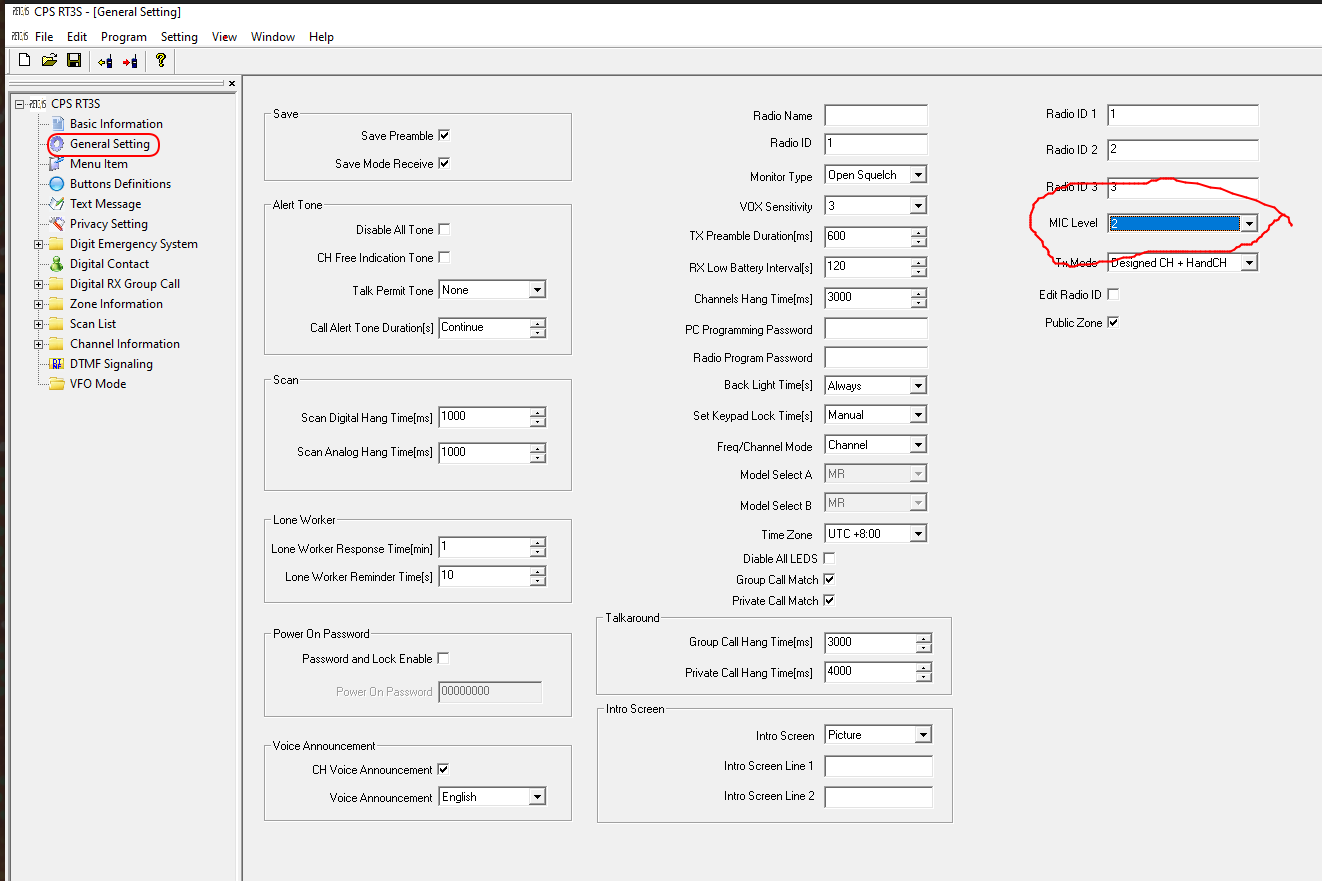Image resolution: width=1322 pixels, height=881 pixels.
Task: Open the Monitor Type dropdown
Action: point(918,175)
